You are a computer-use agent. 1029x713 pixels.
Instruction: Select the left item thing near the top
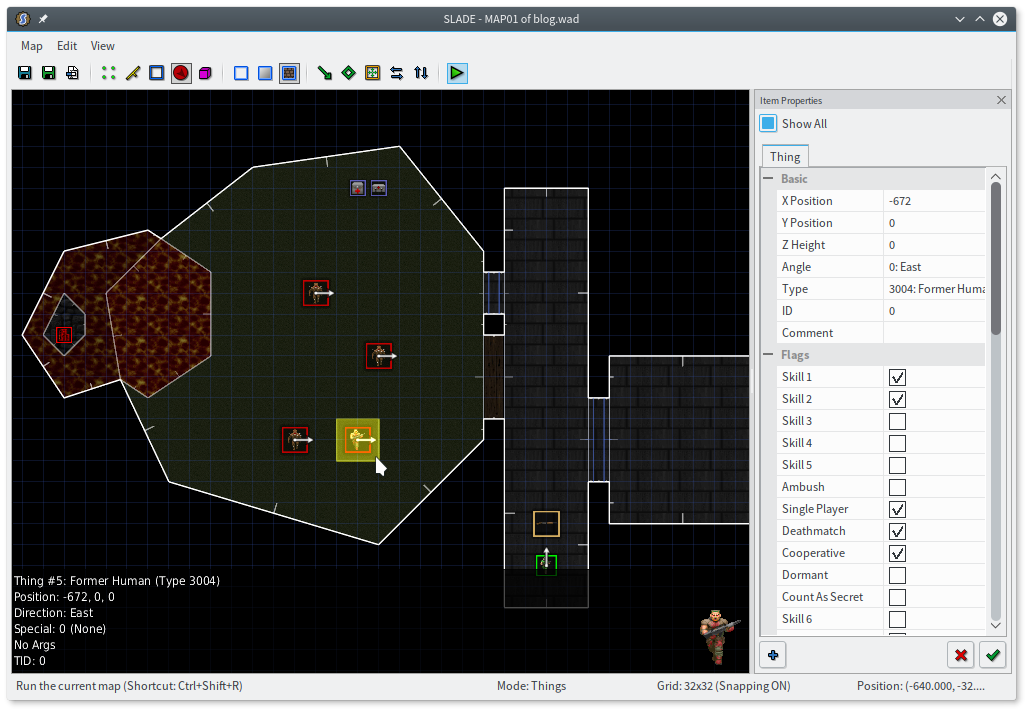[358, 188]
